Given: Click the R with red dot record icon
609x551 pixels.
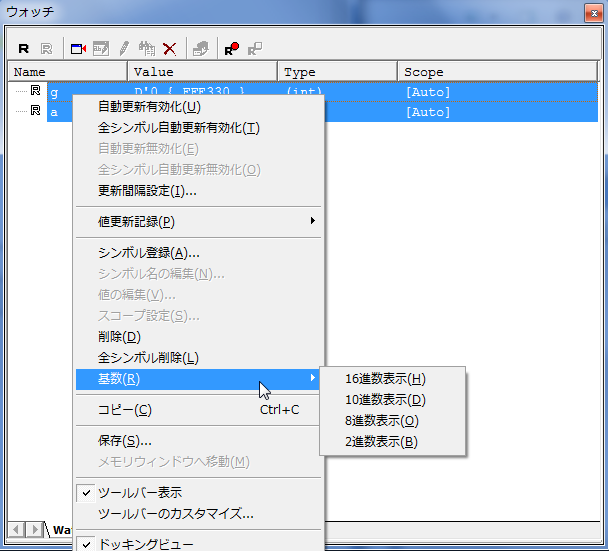Looking at the screenshot, I should (231, 48).
